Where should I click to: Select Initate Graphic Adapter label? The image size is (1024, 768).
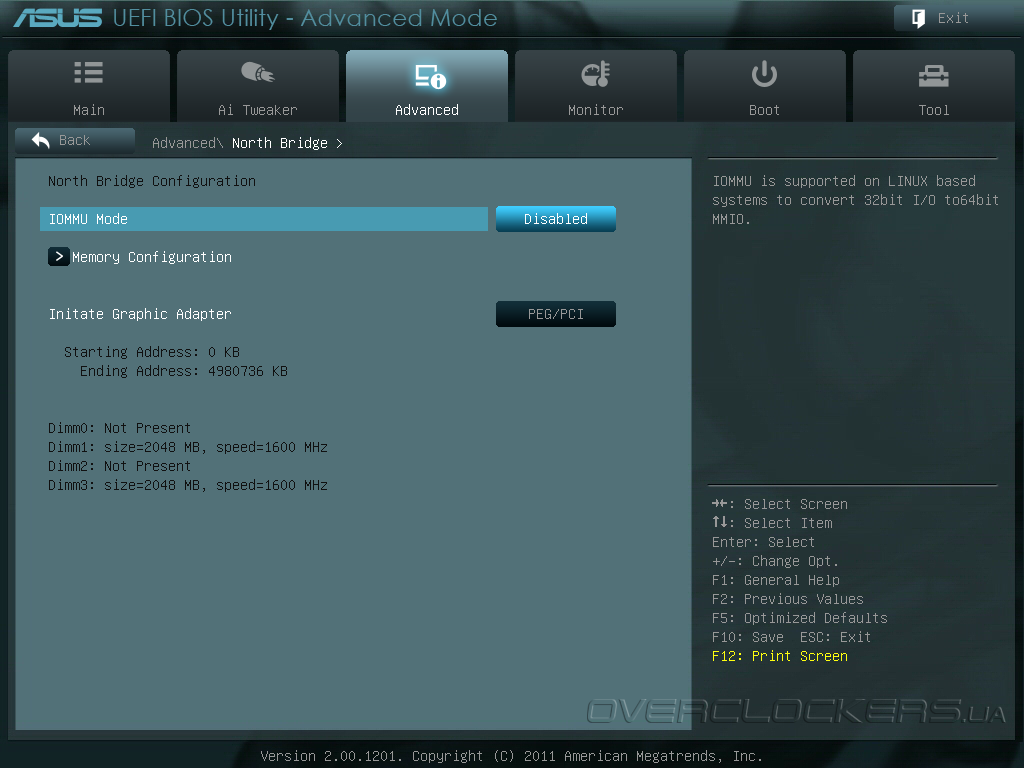pyautogui.click(x=140, y=314)
